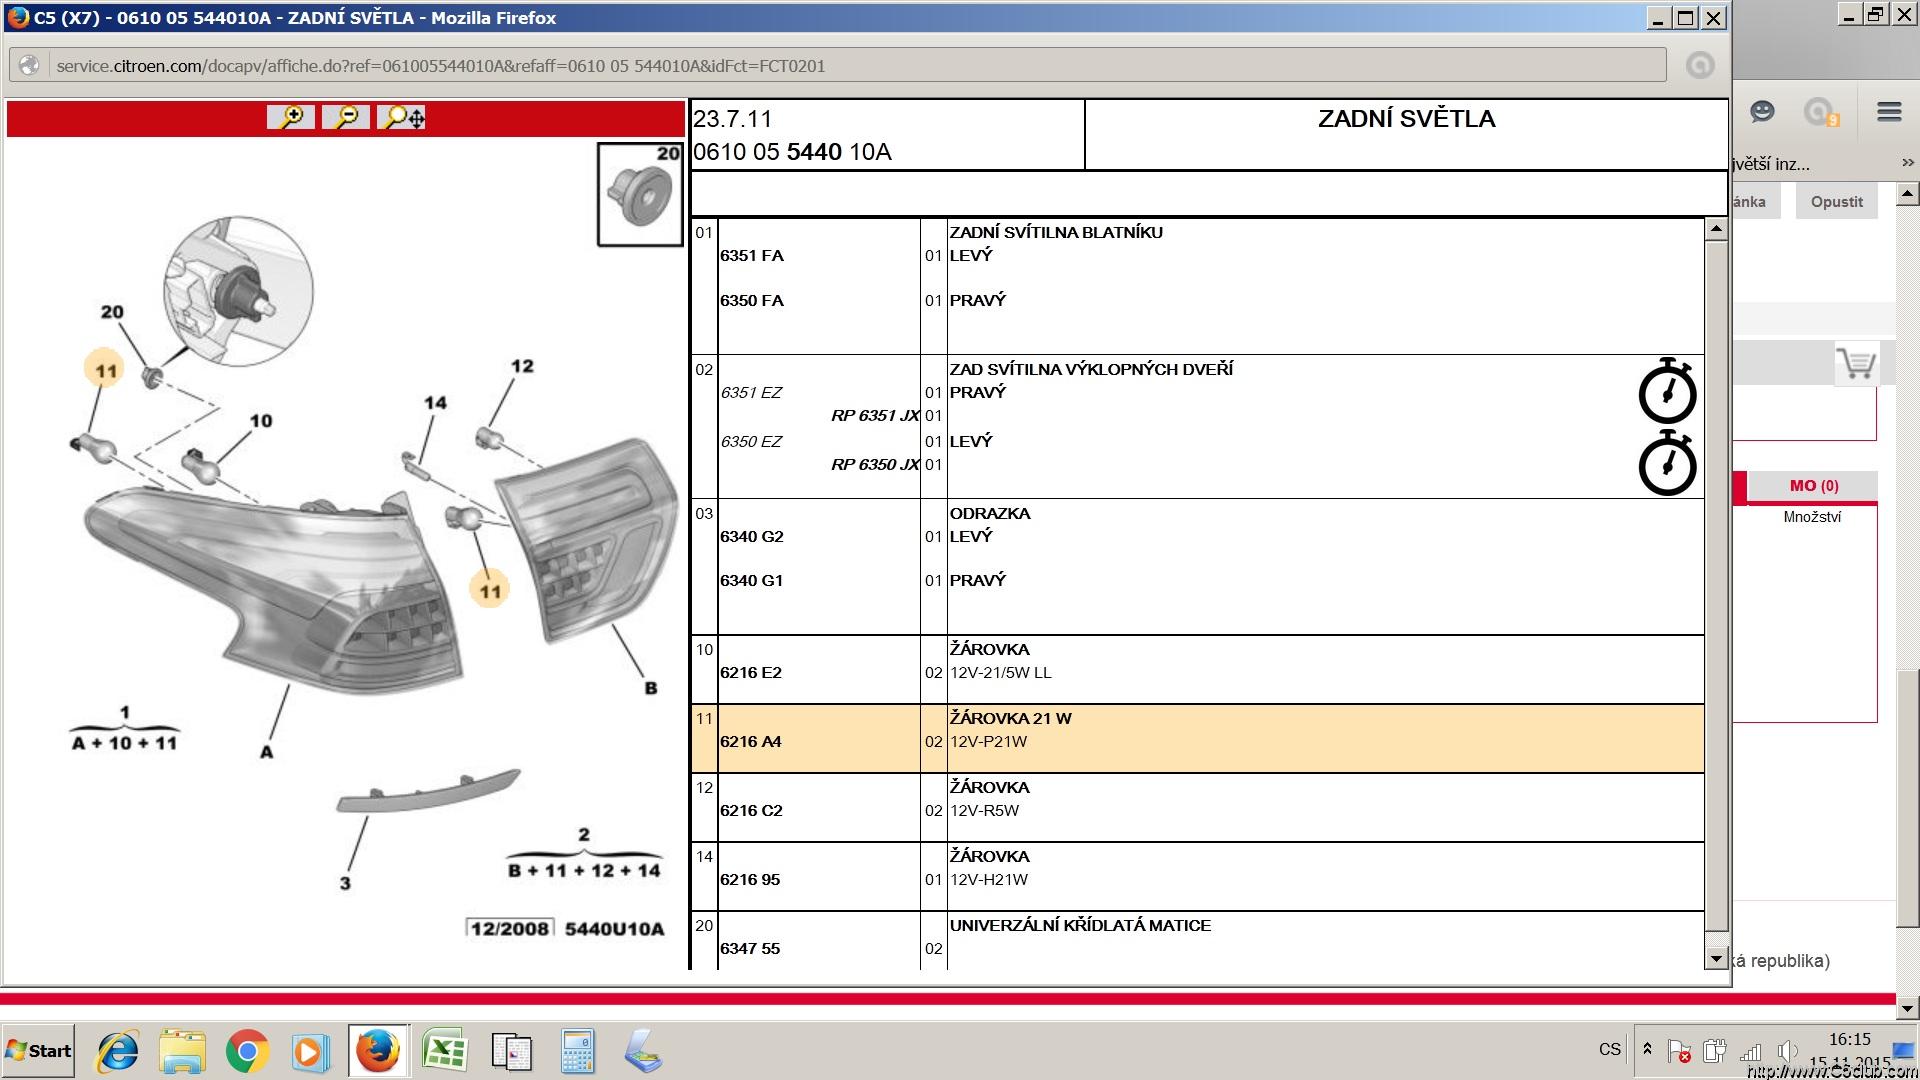The image size is (1920, 1080).
Task: Select replacement part RP 6351 JX
Action: [x=875, y=416]
